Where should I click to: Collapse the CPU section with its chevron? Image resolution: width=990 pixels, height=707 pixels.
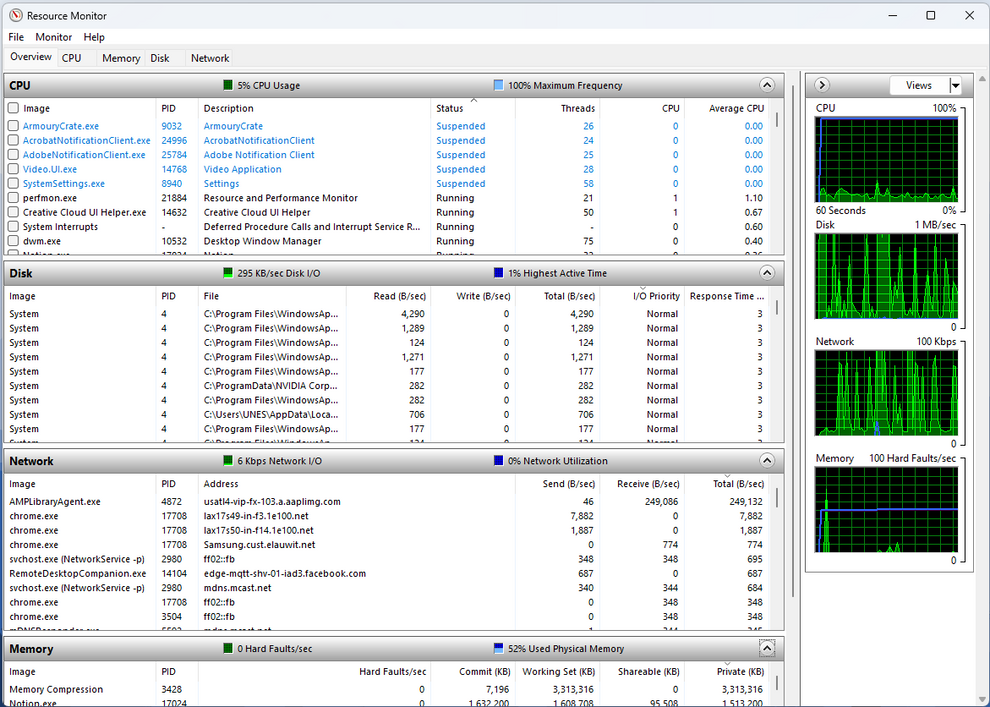click(767, 85)
